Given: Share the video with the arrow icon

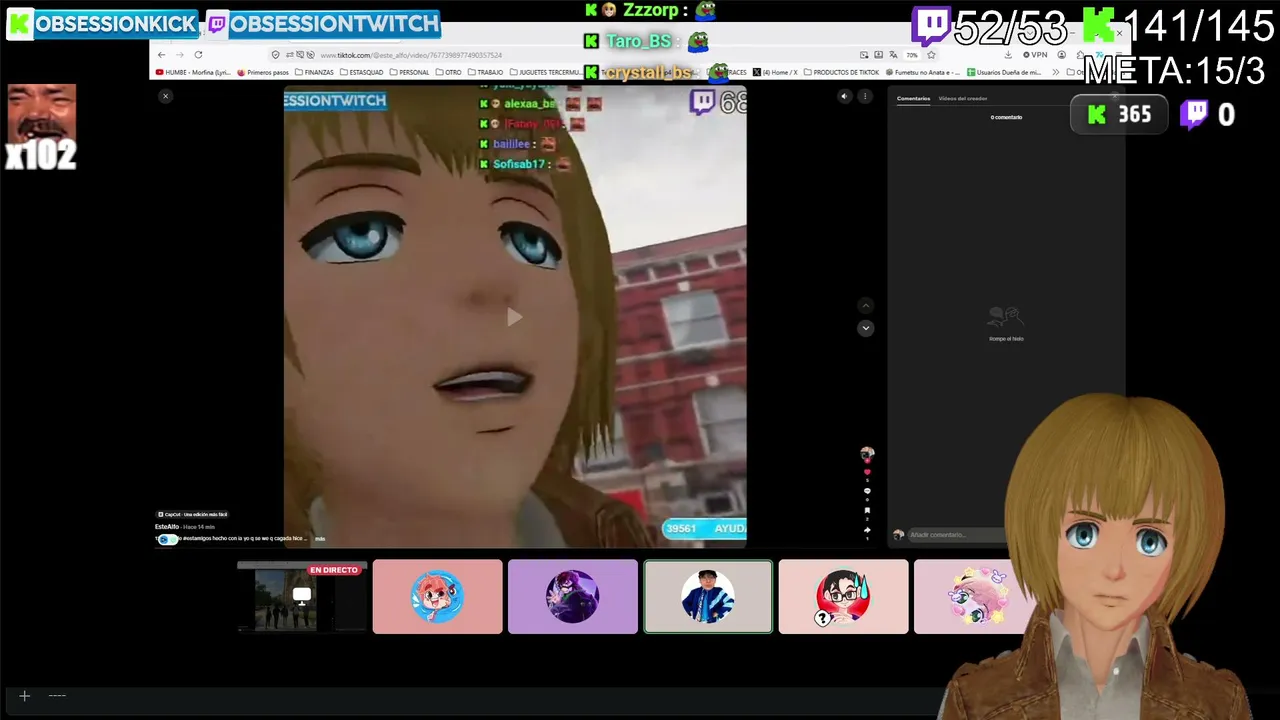Looking at the screenshot, I should (867, 530).
